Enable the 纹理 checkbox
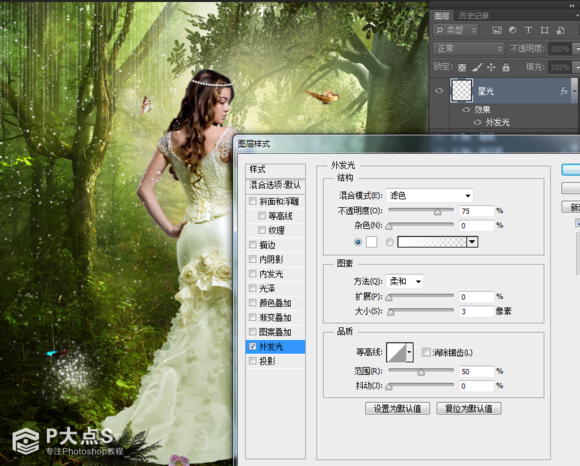 262,230
